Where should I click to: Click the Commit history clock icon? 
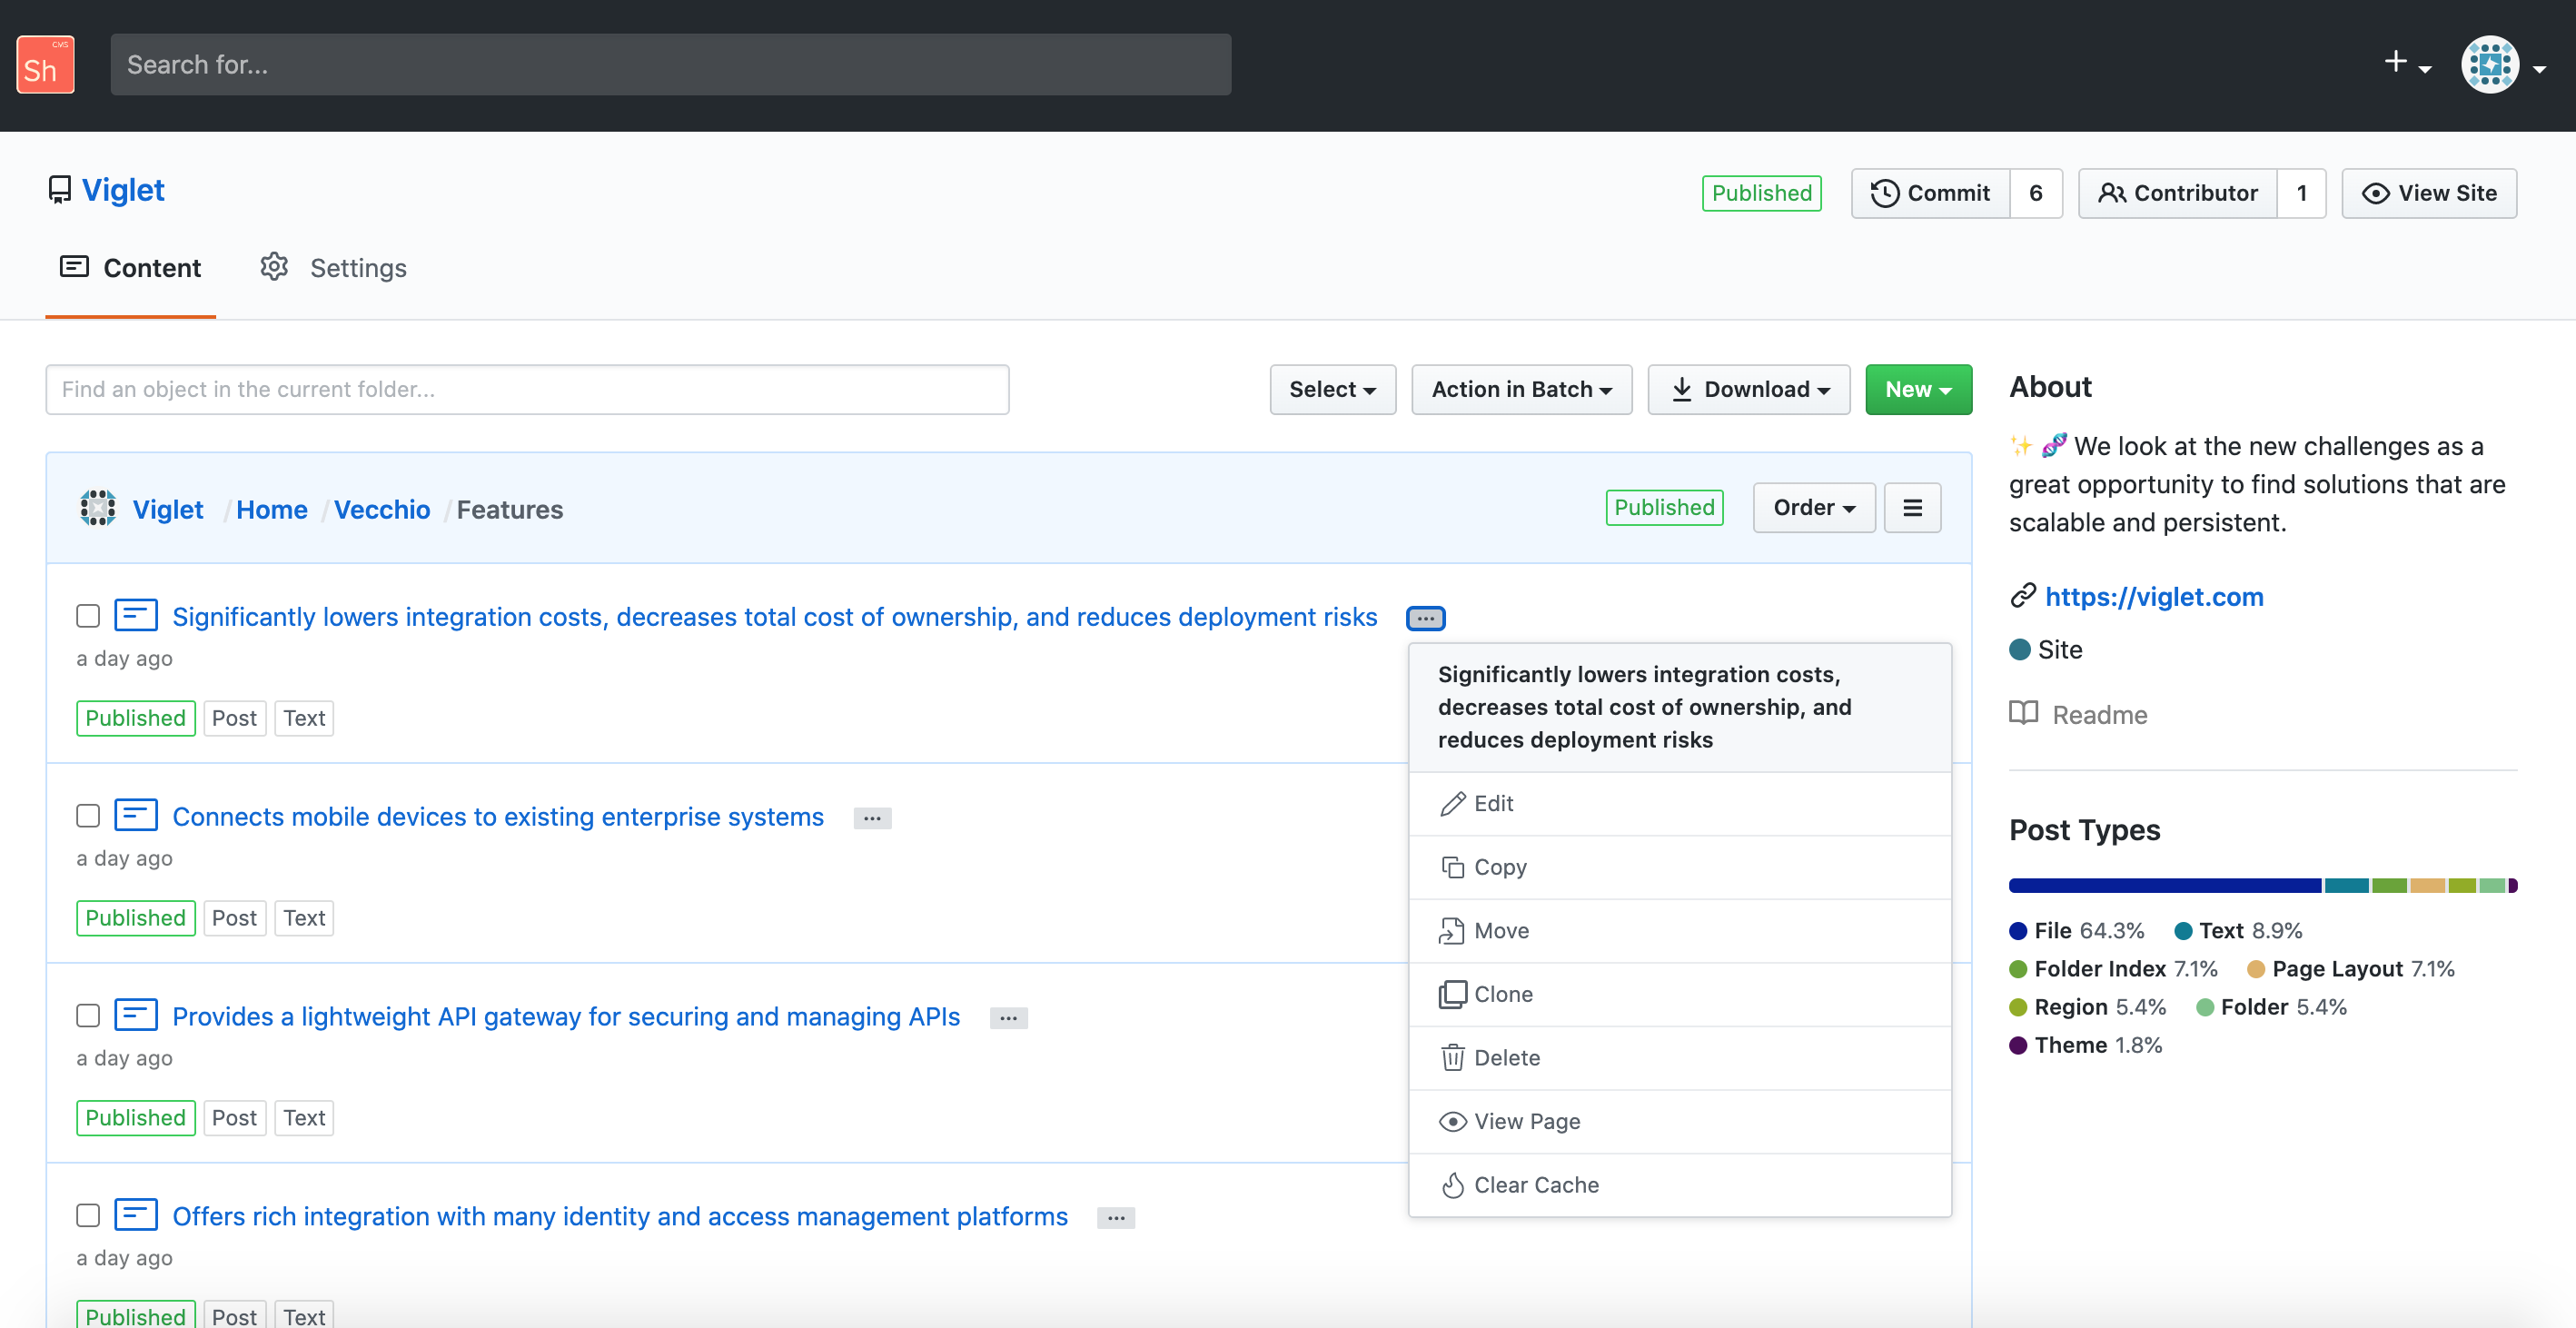click(x=1884, y=193)
